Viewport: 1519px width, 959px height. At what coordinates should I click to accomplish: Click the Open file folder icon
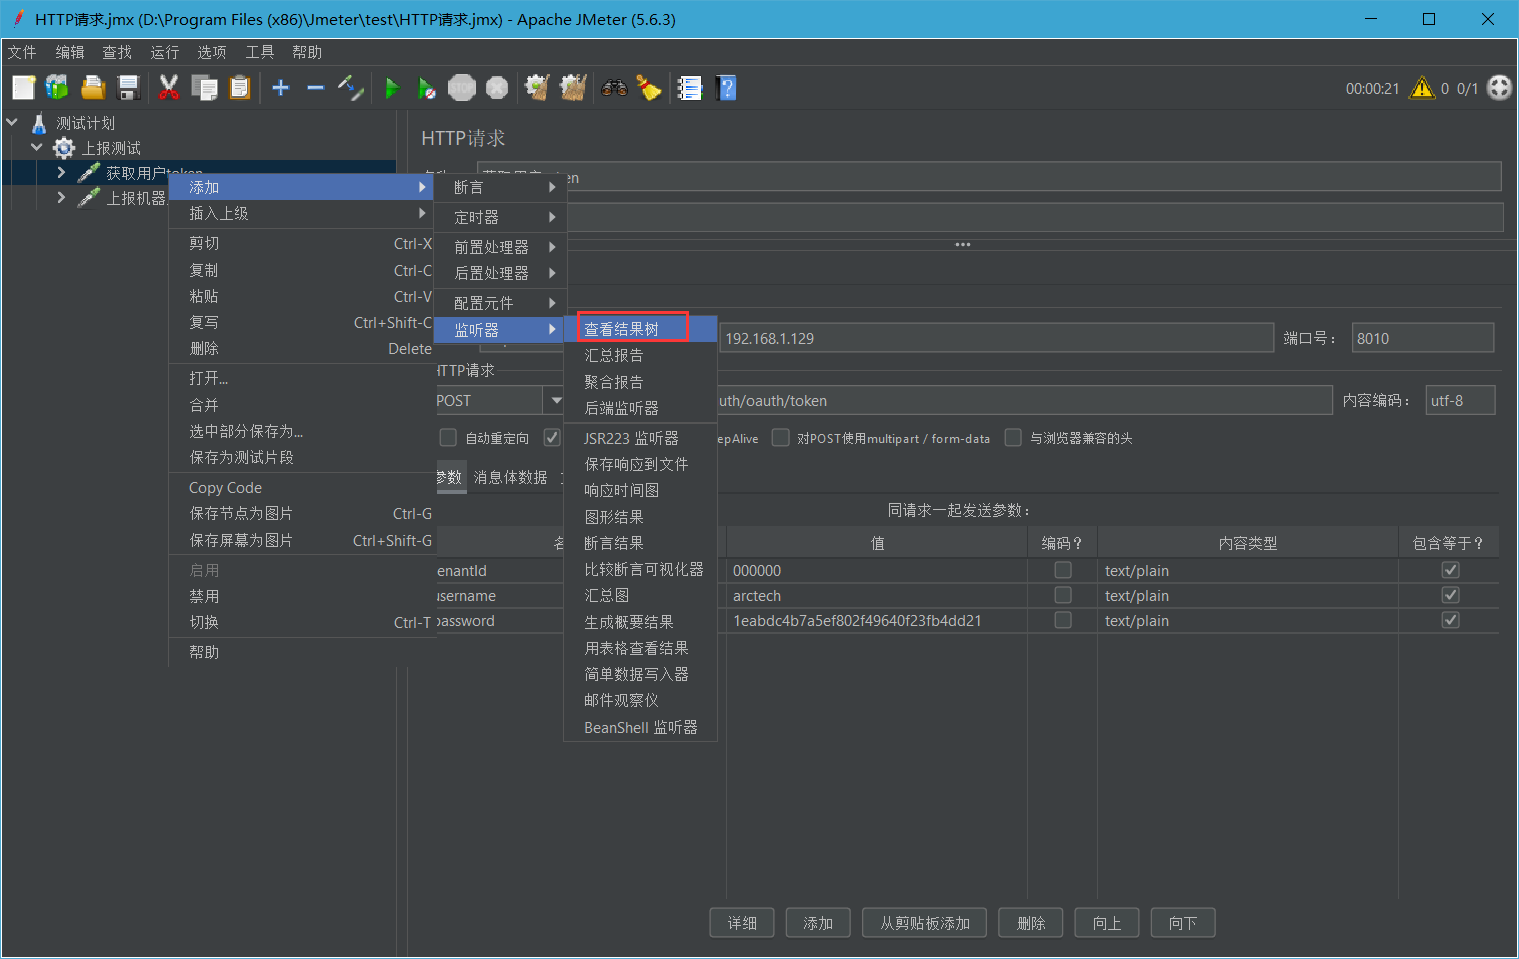coord(93,88)
